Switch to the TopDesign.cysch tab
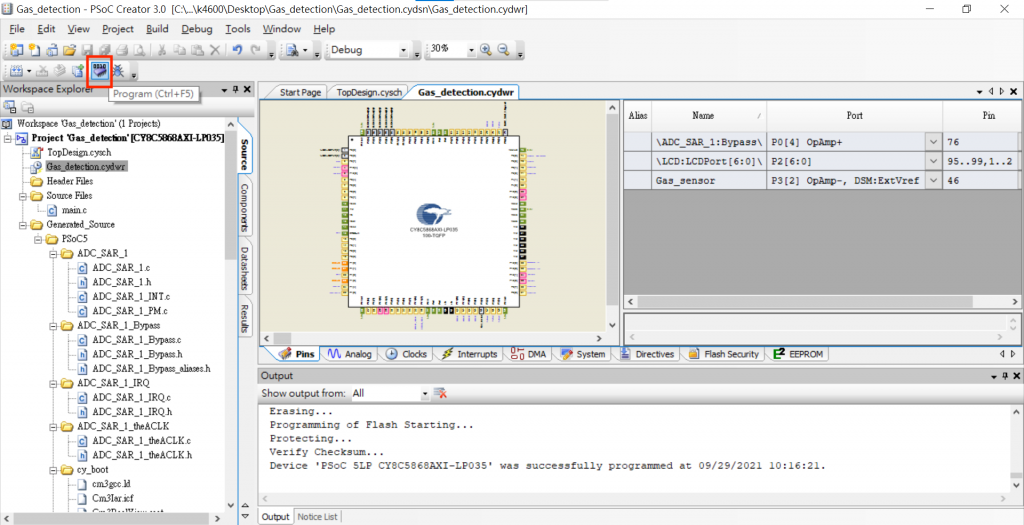 (x=369, y=93)
